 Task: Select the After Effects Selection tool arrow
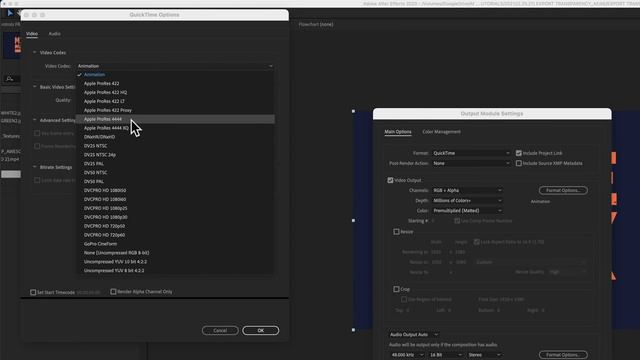coord(10,13)
